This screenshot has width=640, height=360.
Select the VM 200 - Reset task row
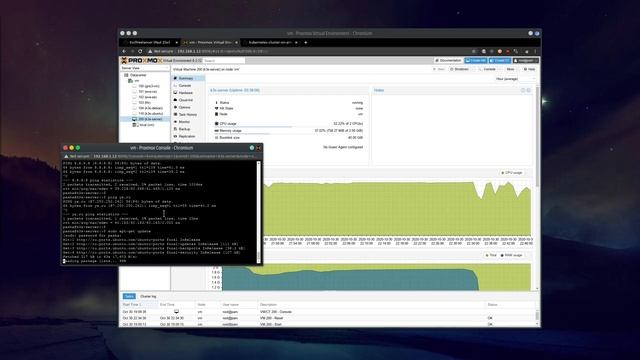(328, 318)
